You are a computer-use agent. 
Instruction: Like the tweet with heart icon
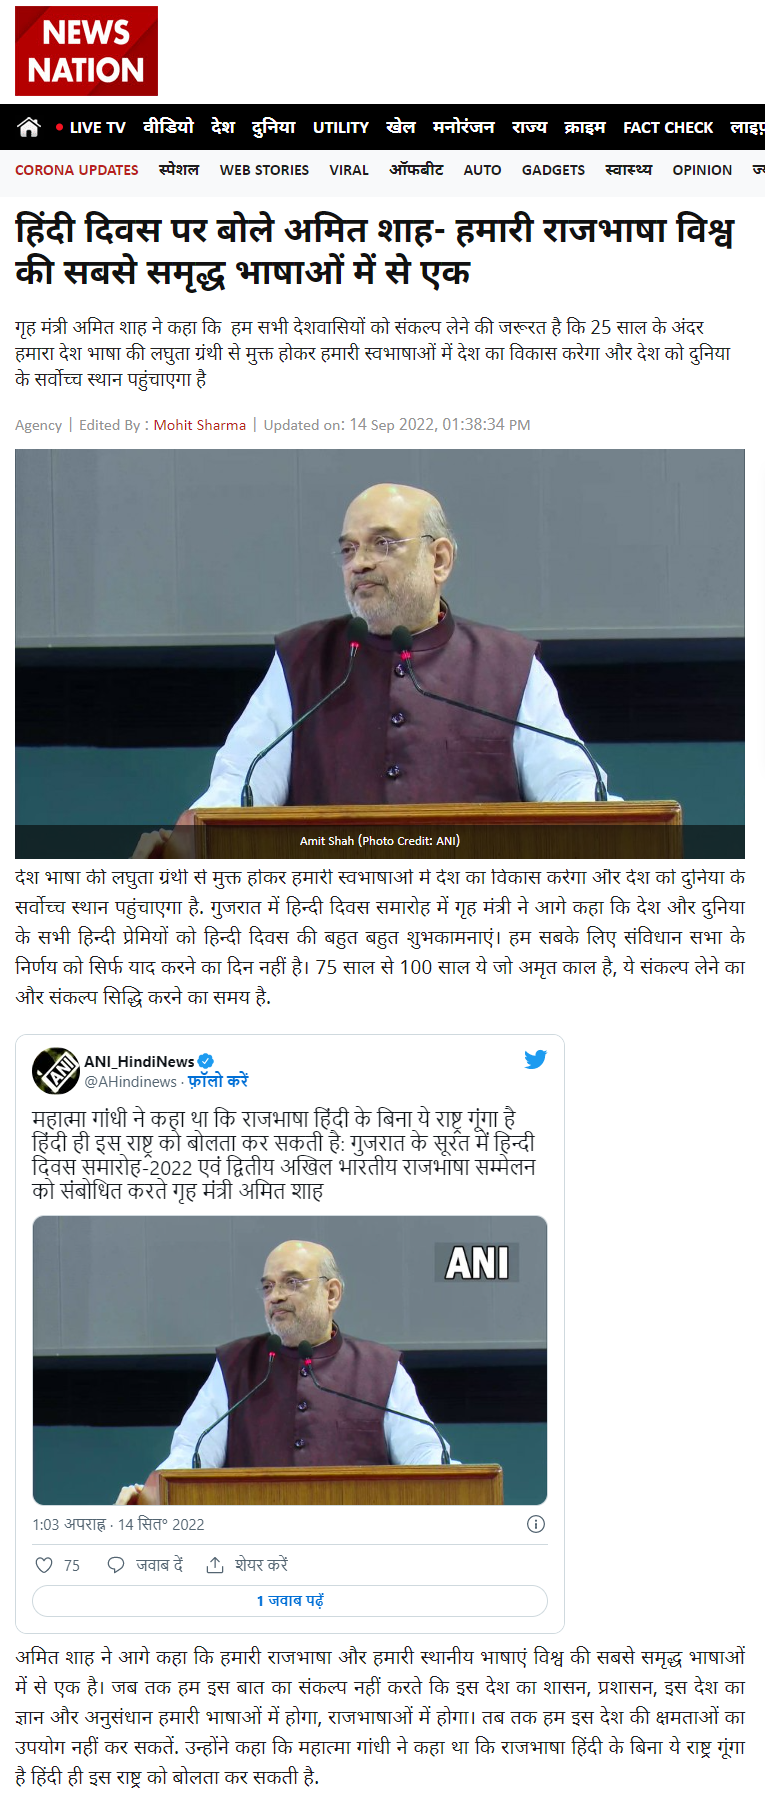tap(44, 1565)
